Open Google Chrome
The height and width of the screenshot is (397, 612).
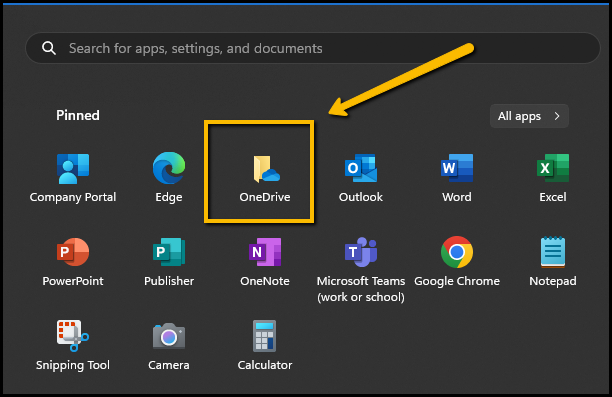point(457,262)
